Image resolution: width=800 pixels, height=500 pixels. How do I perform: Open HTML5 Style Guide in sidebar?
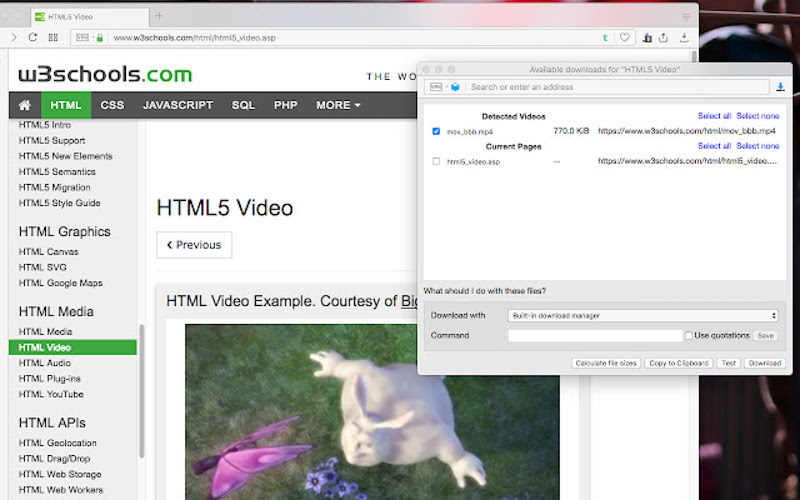point(59,203)
